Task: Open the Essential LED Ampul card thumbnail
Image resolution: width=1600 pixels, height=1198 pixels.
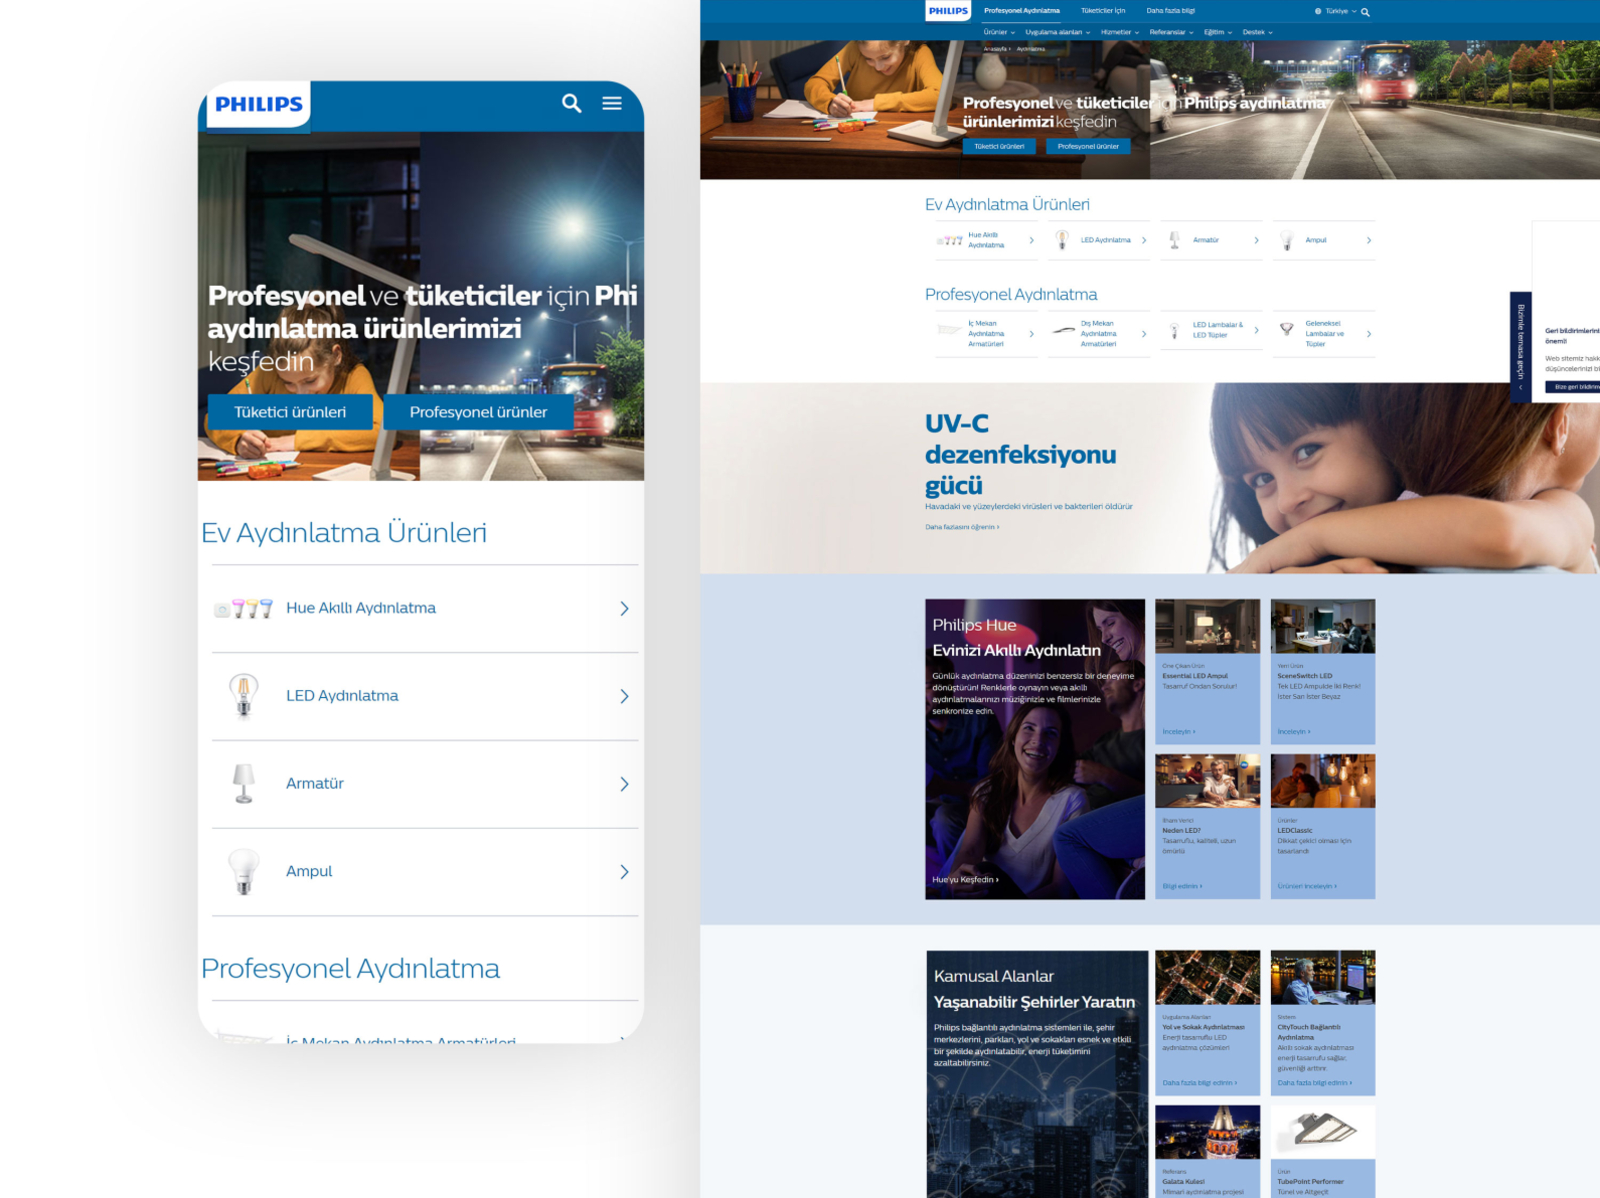Action: click(1207, 626)
